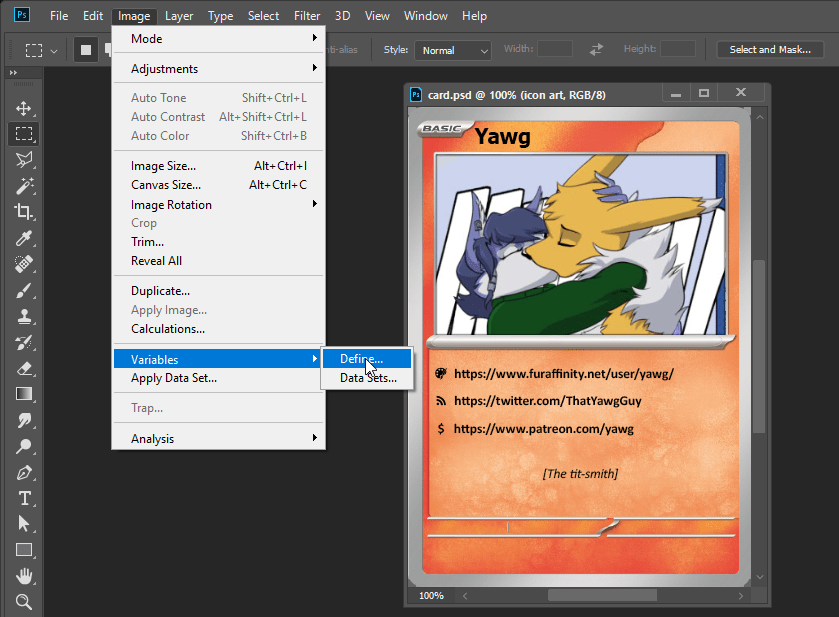Image resolution: width=839 pixels, height=617 pixels.
Task: Open the Filter menu
Action: 307,16
